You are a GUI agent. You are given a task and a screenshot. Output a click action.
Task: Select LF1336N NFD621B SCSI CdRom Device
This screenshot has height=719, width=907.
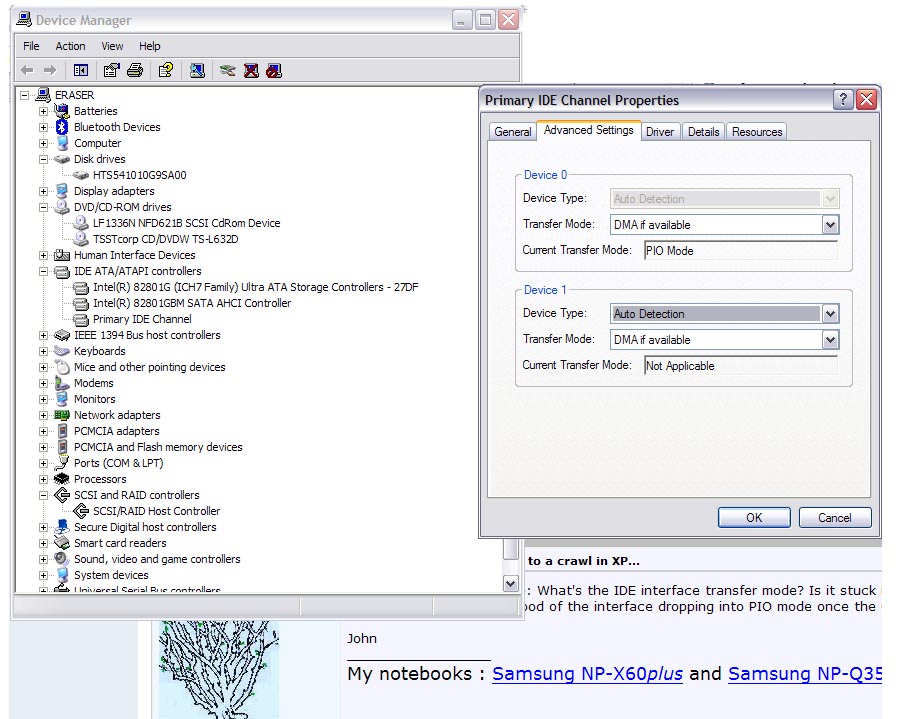pyautogui.click(x=186, y=223)
